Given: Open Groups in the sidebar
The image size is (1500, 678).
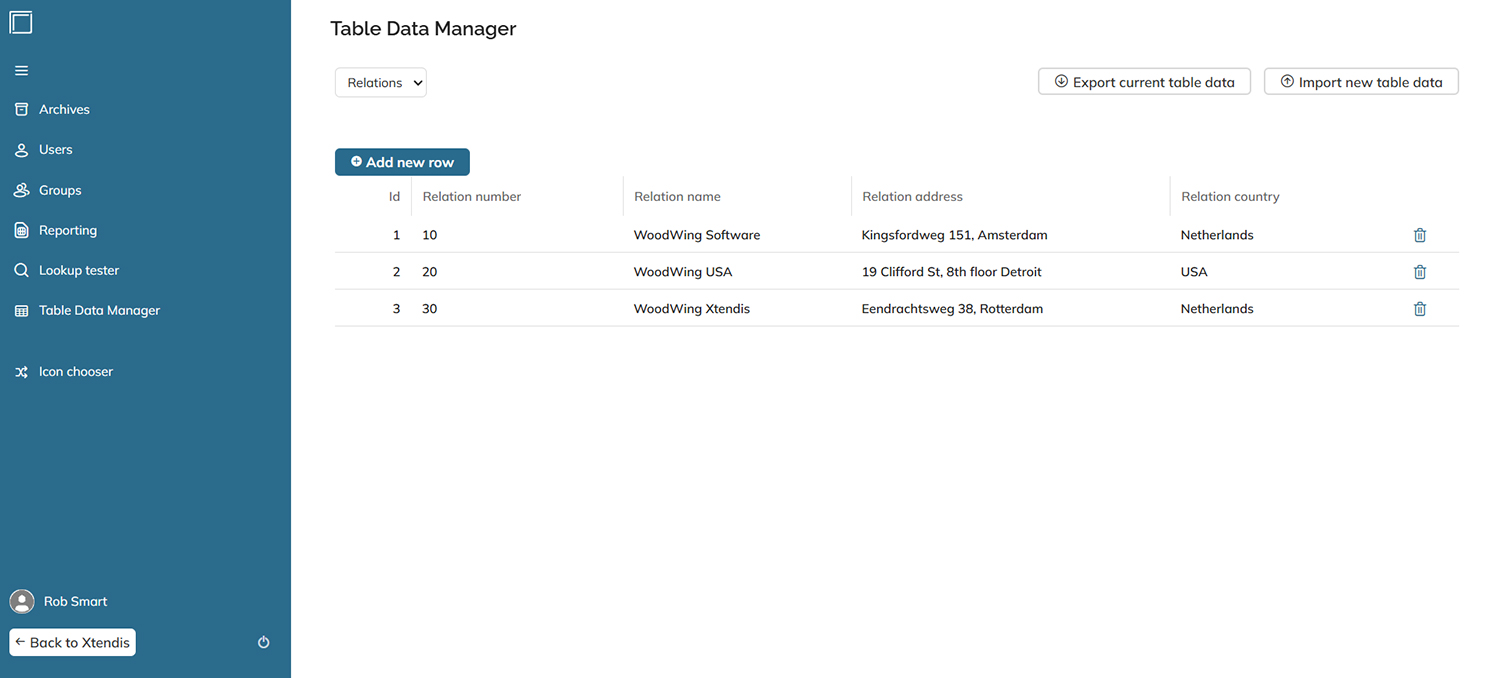Looking at the screenshot, I should coord(60,190).
